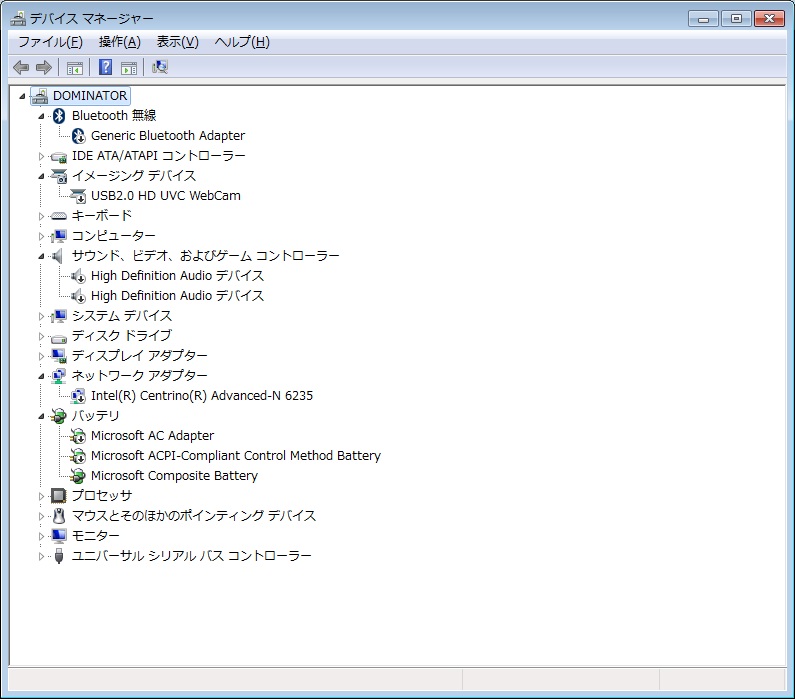The image size is (795, 699).
Task: Select the first High Definition Audio デバイス
Action: pos(177,276)
